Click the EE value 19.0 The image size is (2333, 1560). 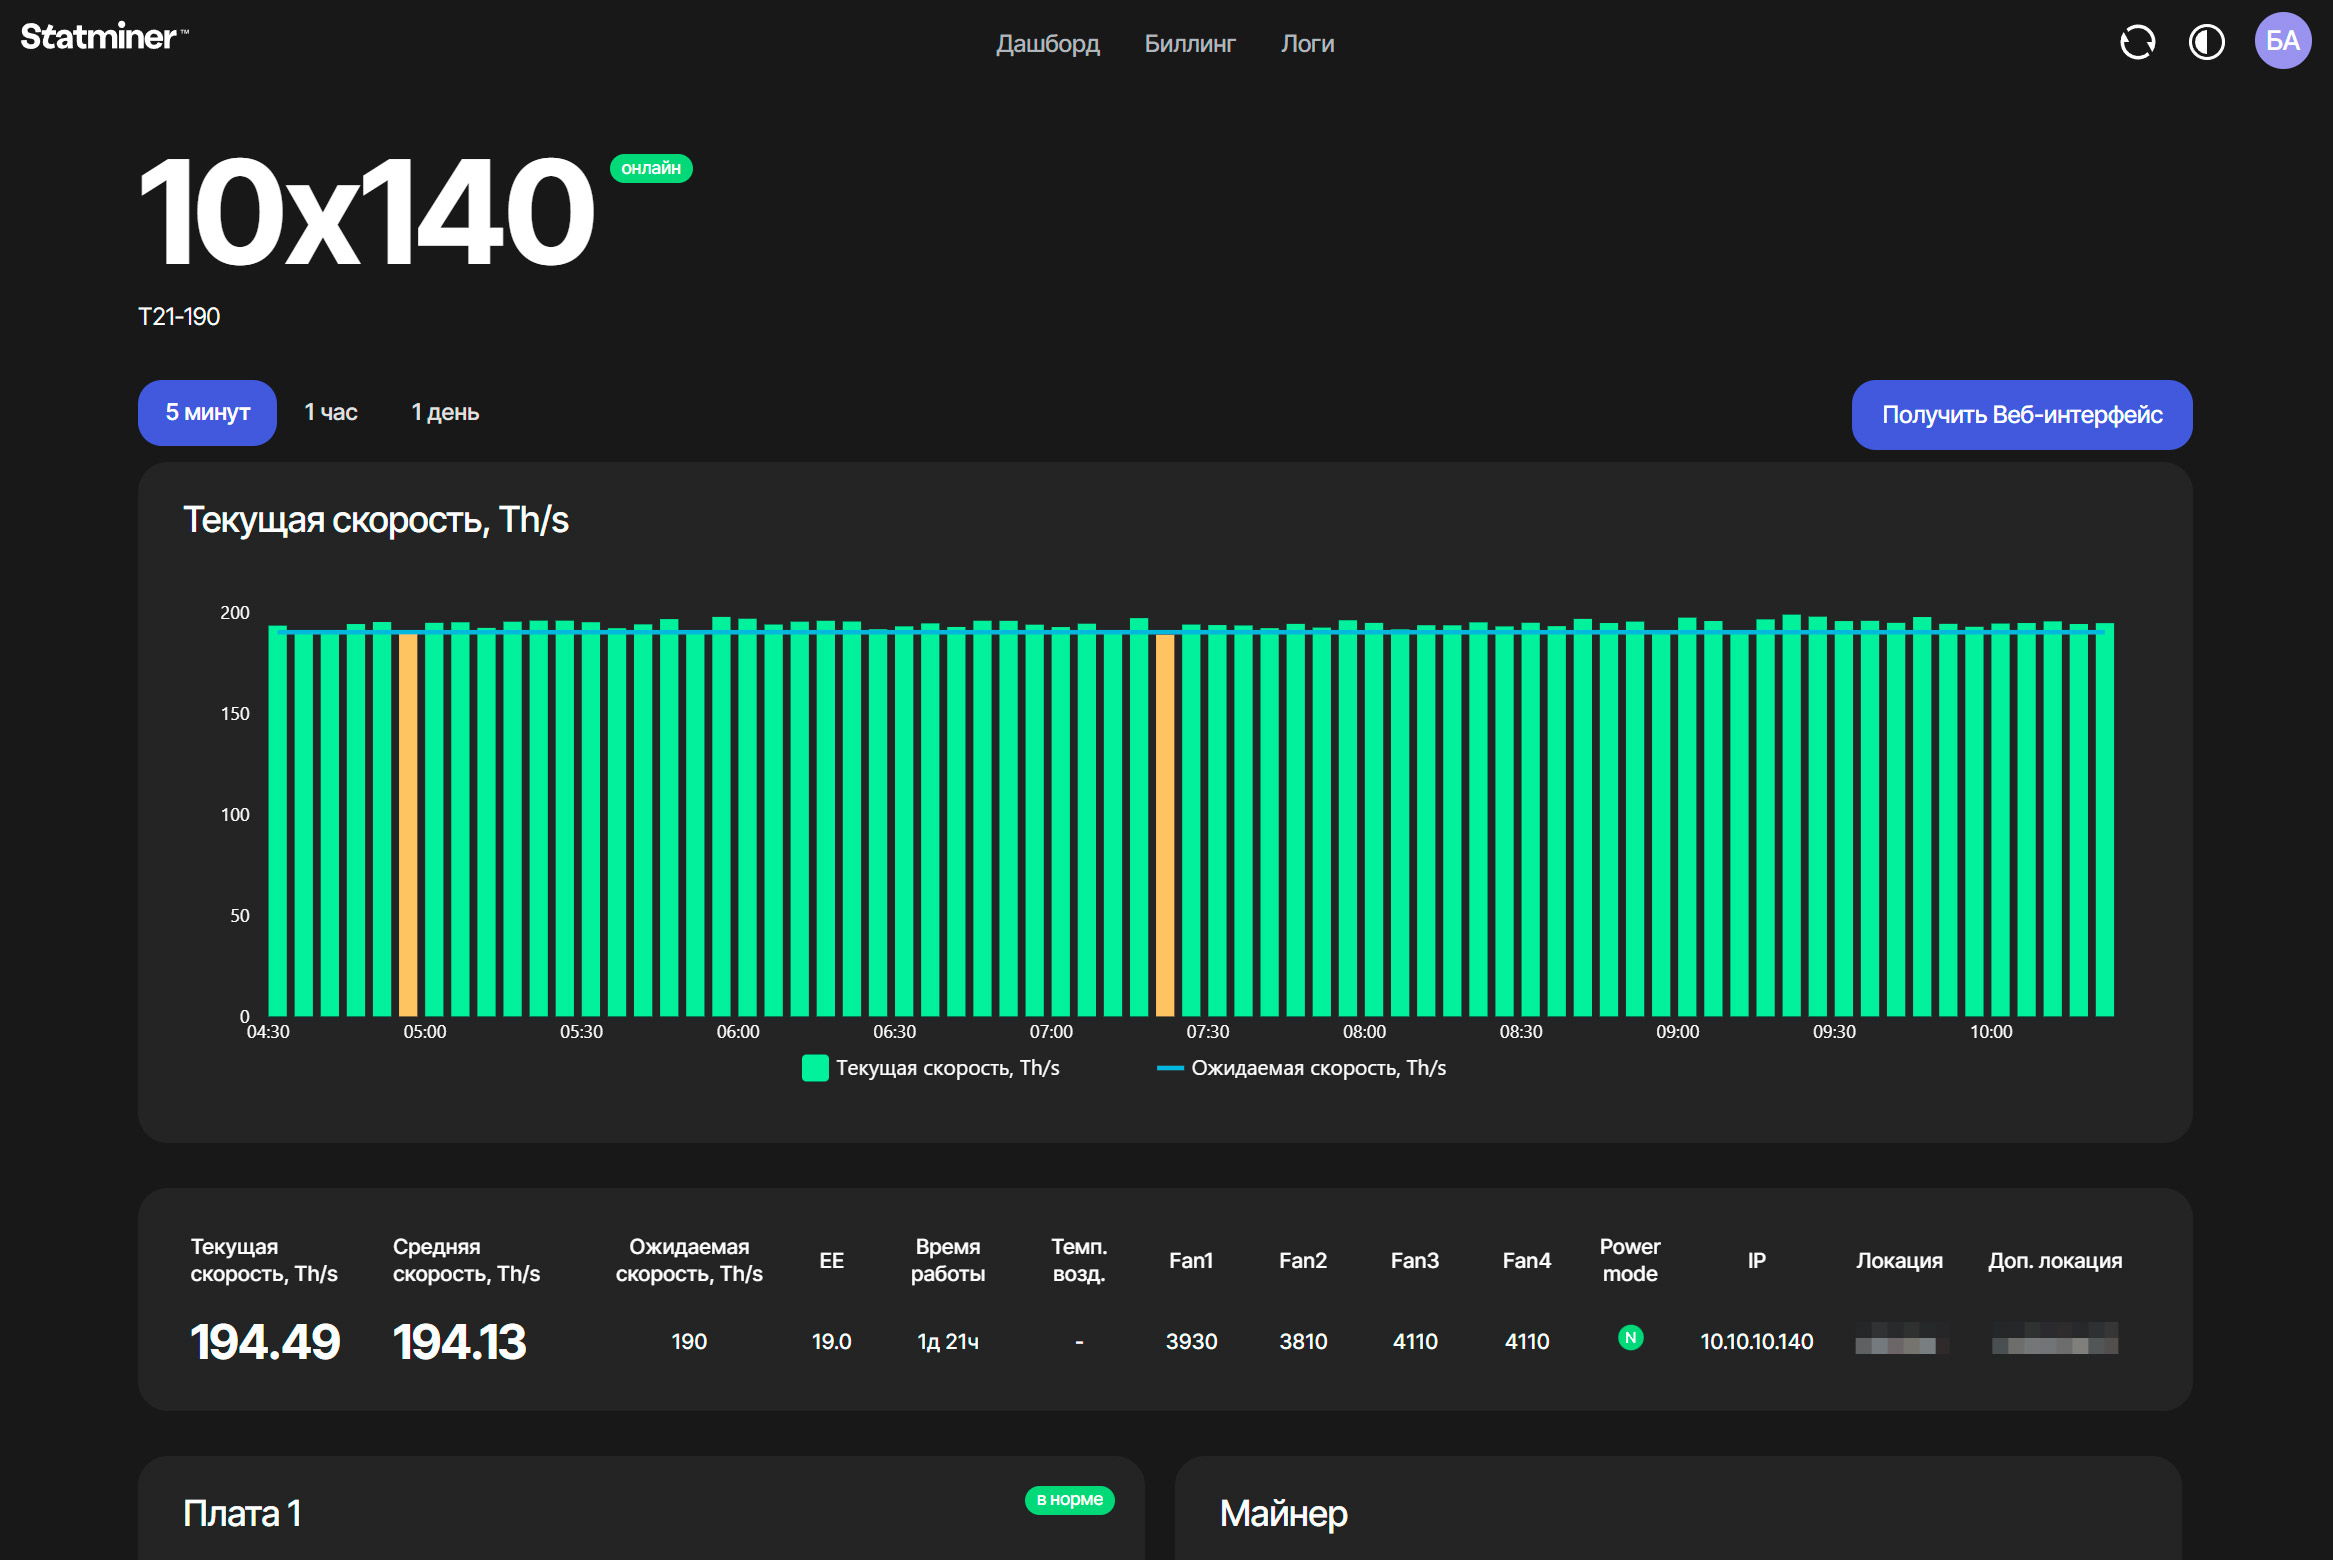click(x=831, y=1341)
